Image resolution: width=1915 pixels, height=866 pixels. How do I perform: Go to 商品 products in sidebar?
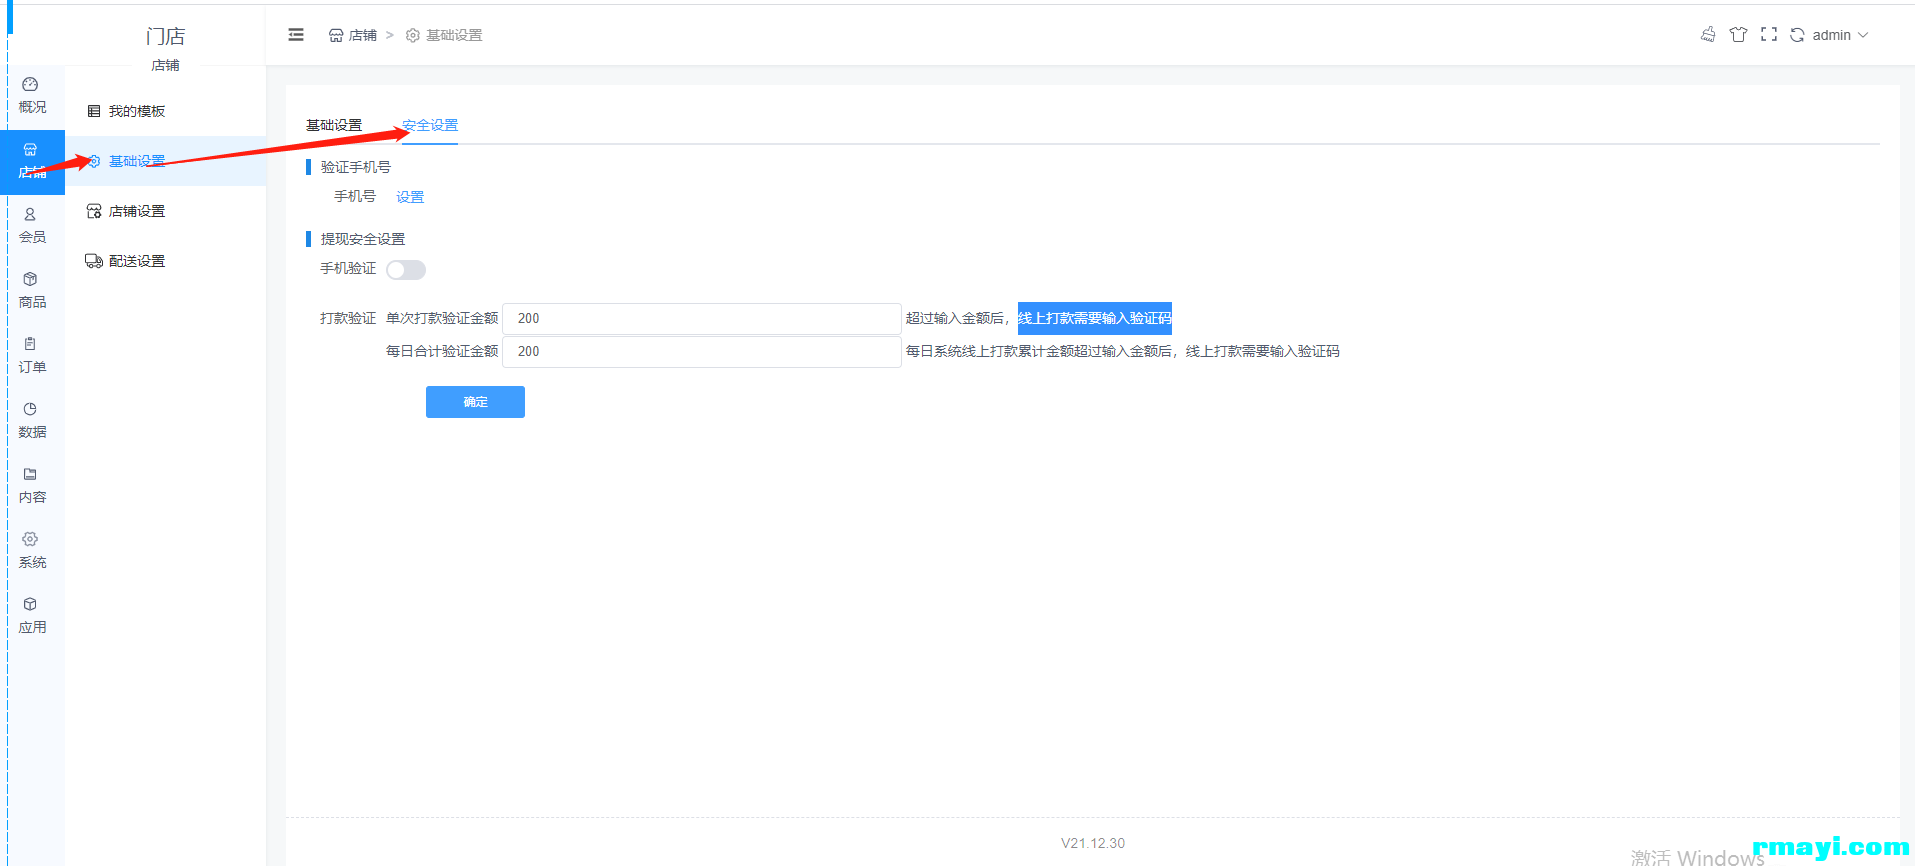(32, 290)
